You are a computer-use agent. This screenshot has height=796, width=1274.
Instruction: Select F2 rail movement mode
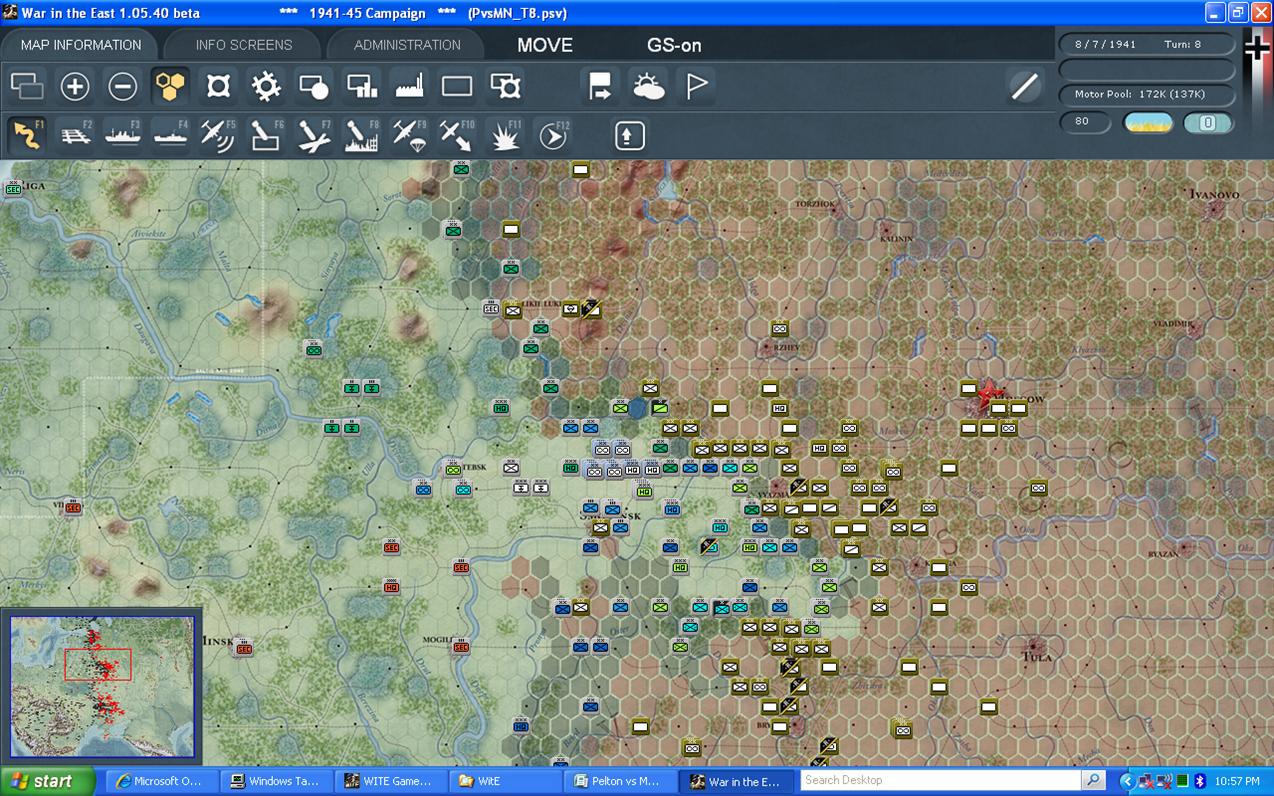(x=75, y=135)
